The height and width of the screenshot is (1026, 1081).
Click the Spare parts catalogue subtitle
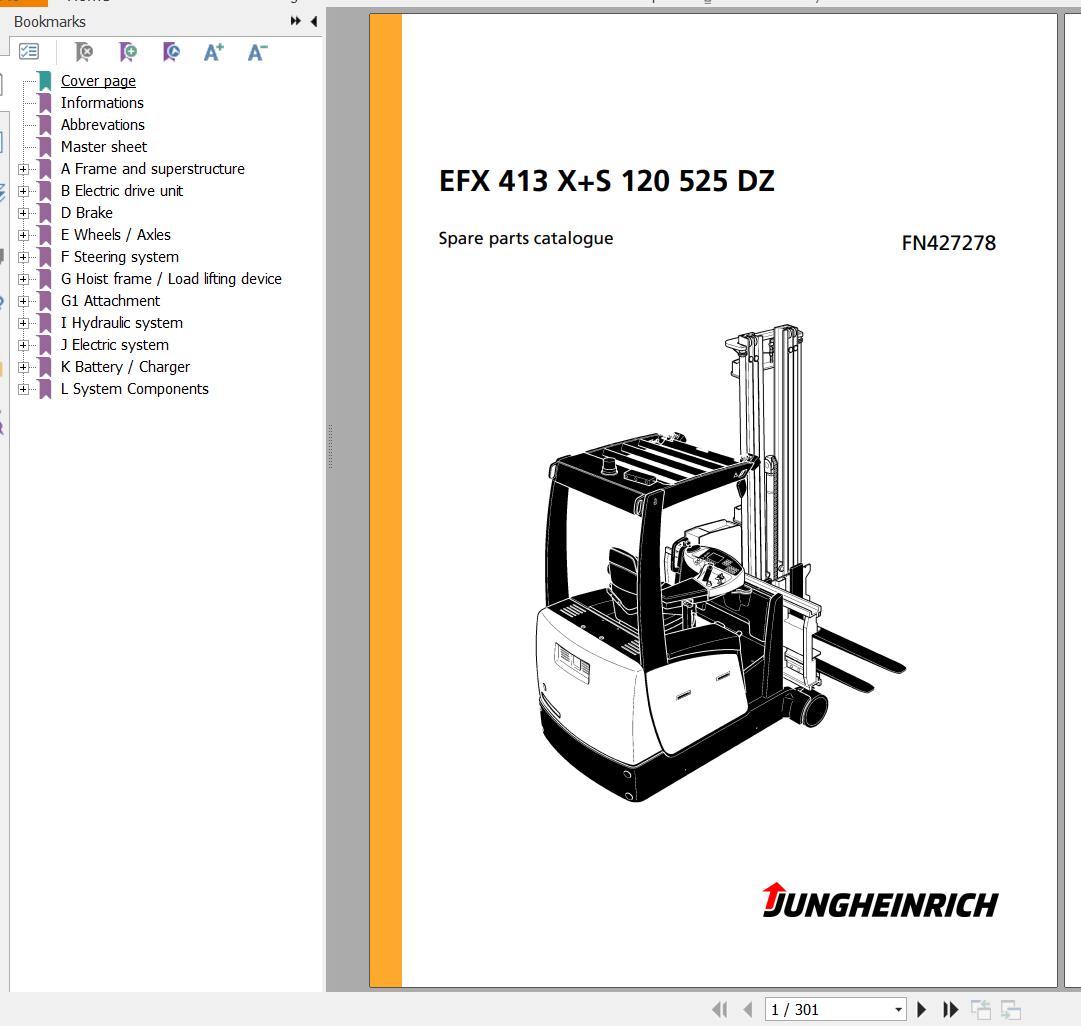pyautogui.click(x=525, y=239)
